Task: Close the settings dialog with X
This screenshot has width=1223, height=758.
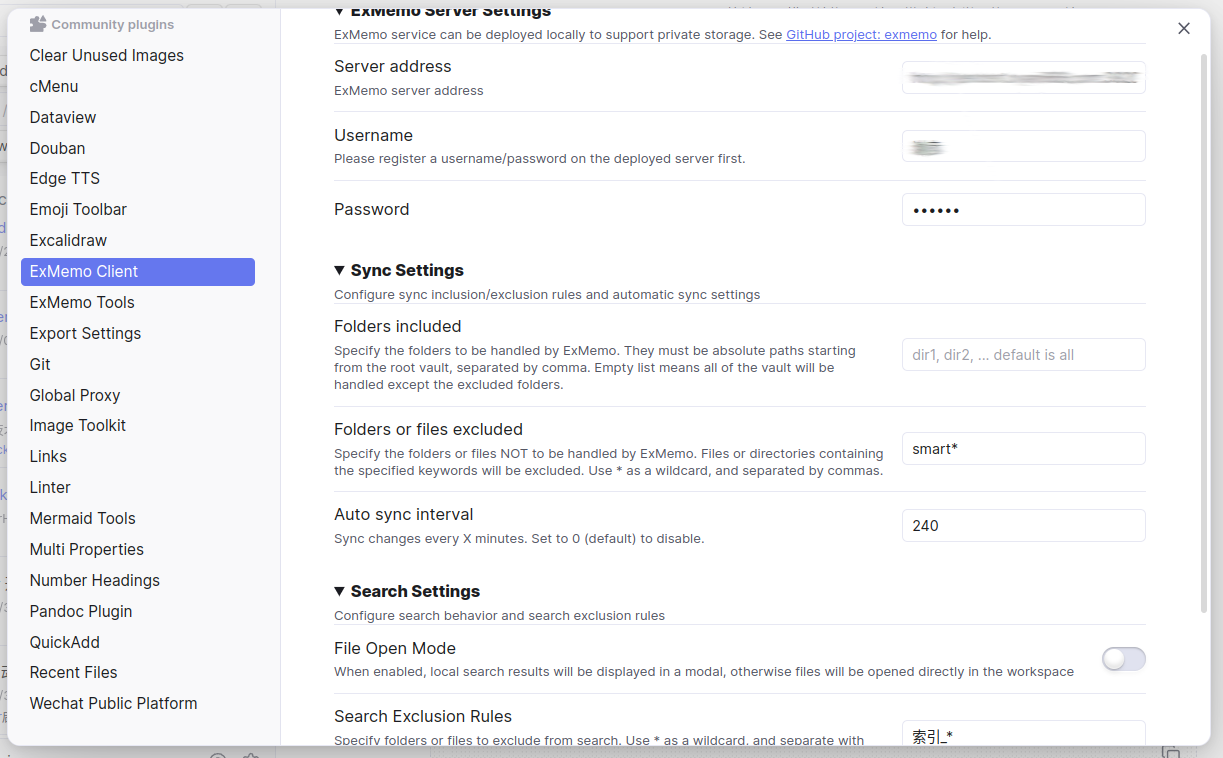Action: pos(1184,28)
